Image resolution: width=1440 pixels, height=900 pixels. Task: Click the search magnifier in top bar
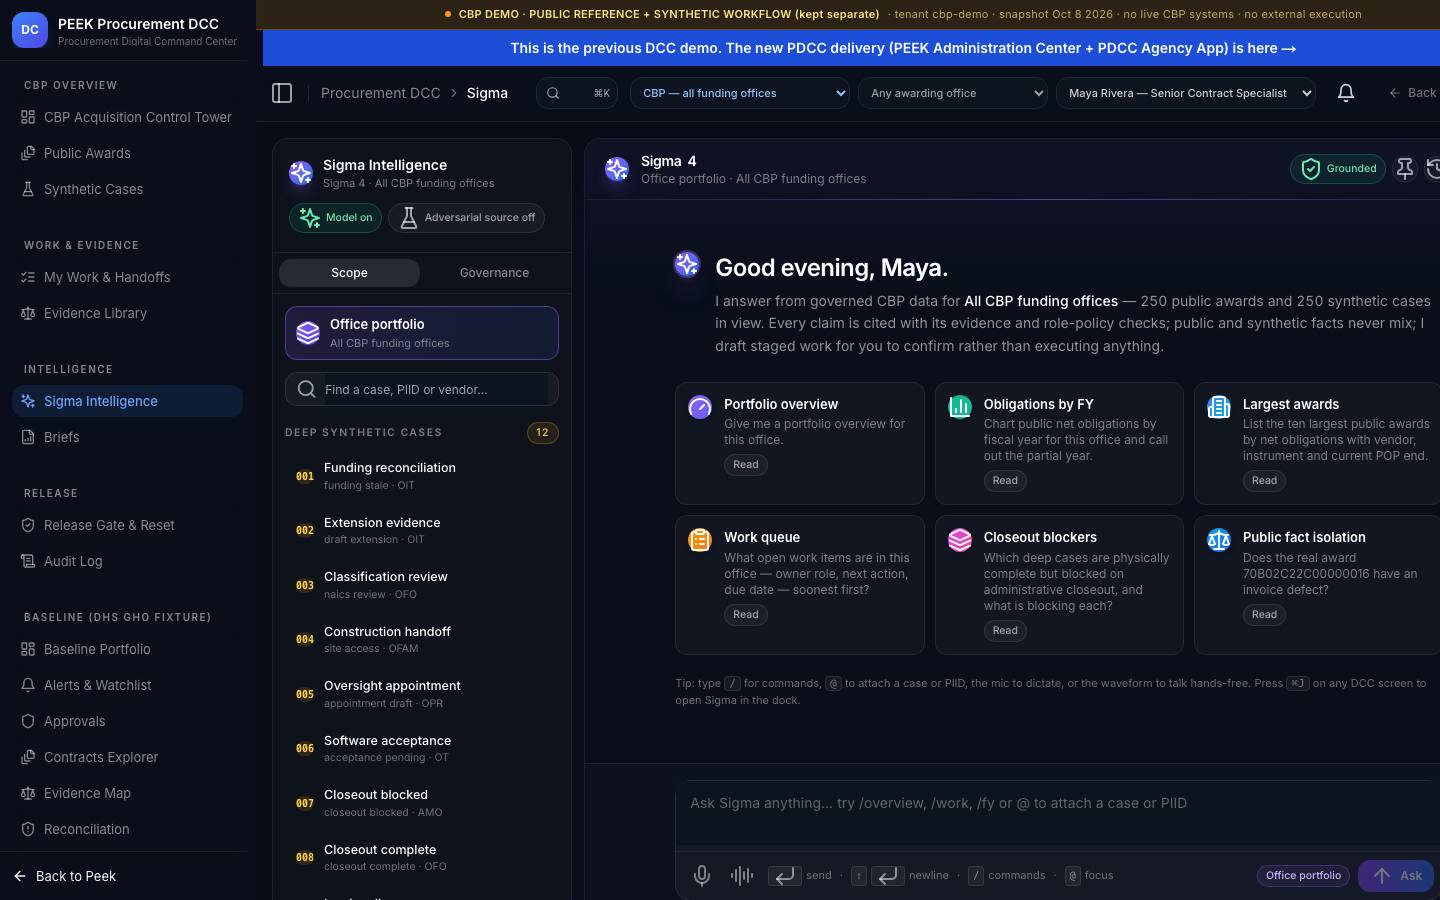tap(553, 93)
